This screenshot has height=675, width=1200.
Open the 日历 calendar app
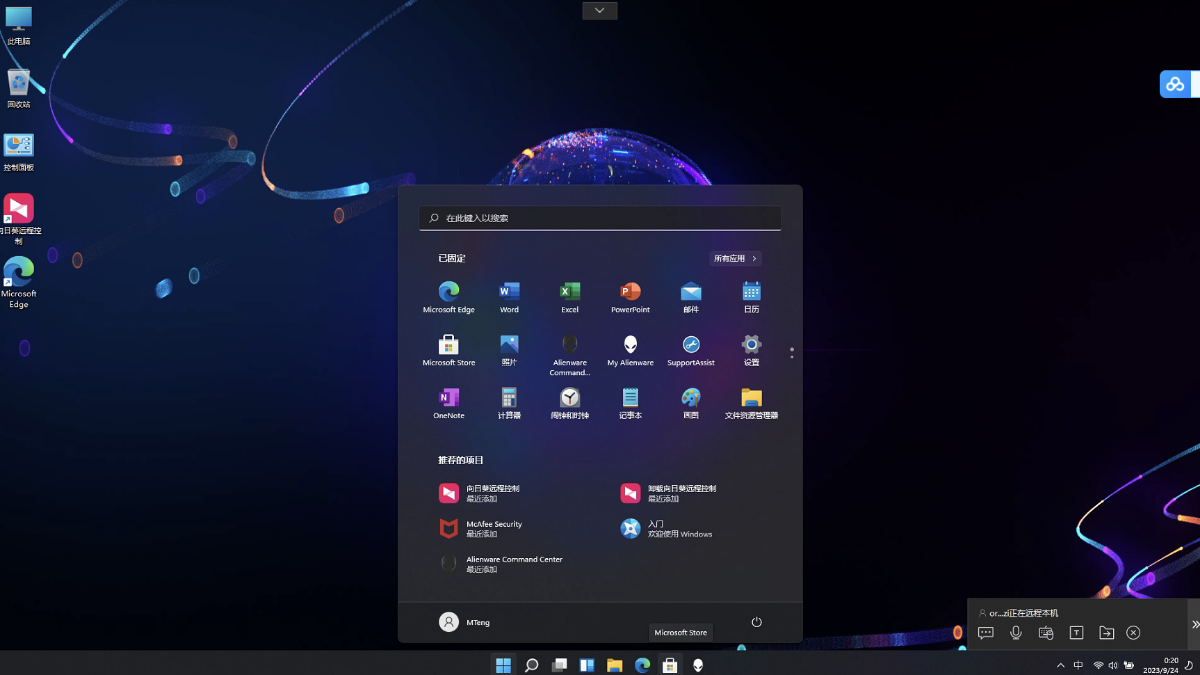point(751,296)
